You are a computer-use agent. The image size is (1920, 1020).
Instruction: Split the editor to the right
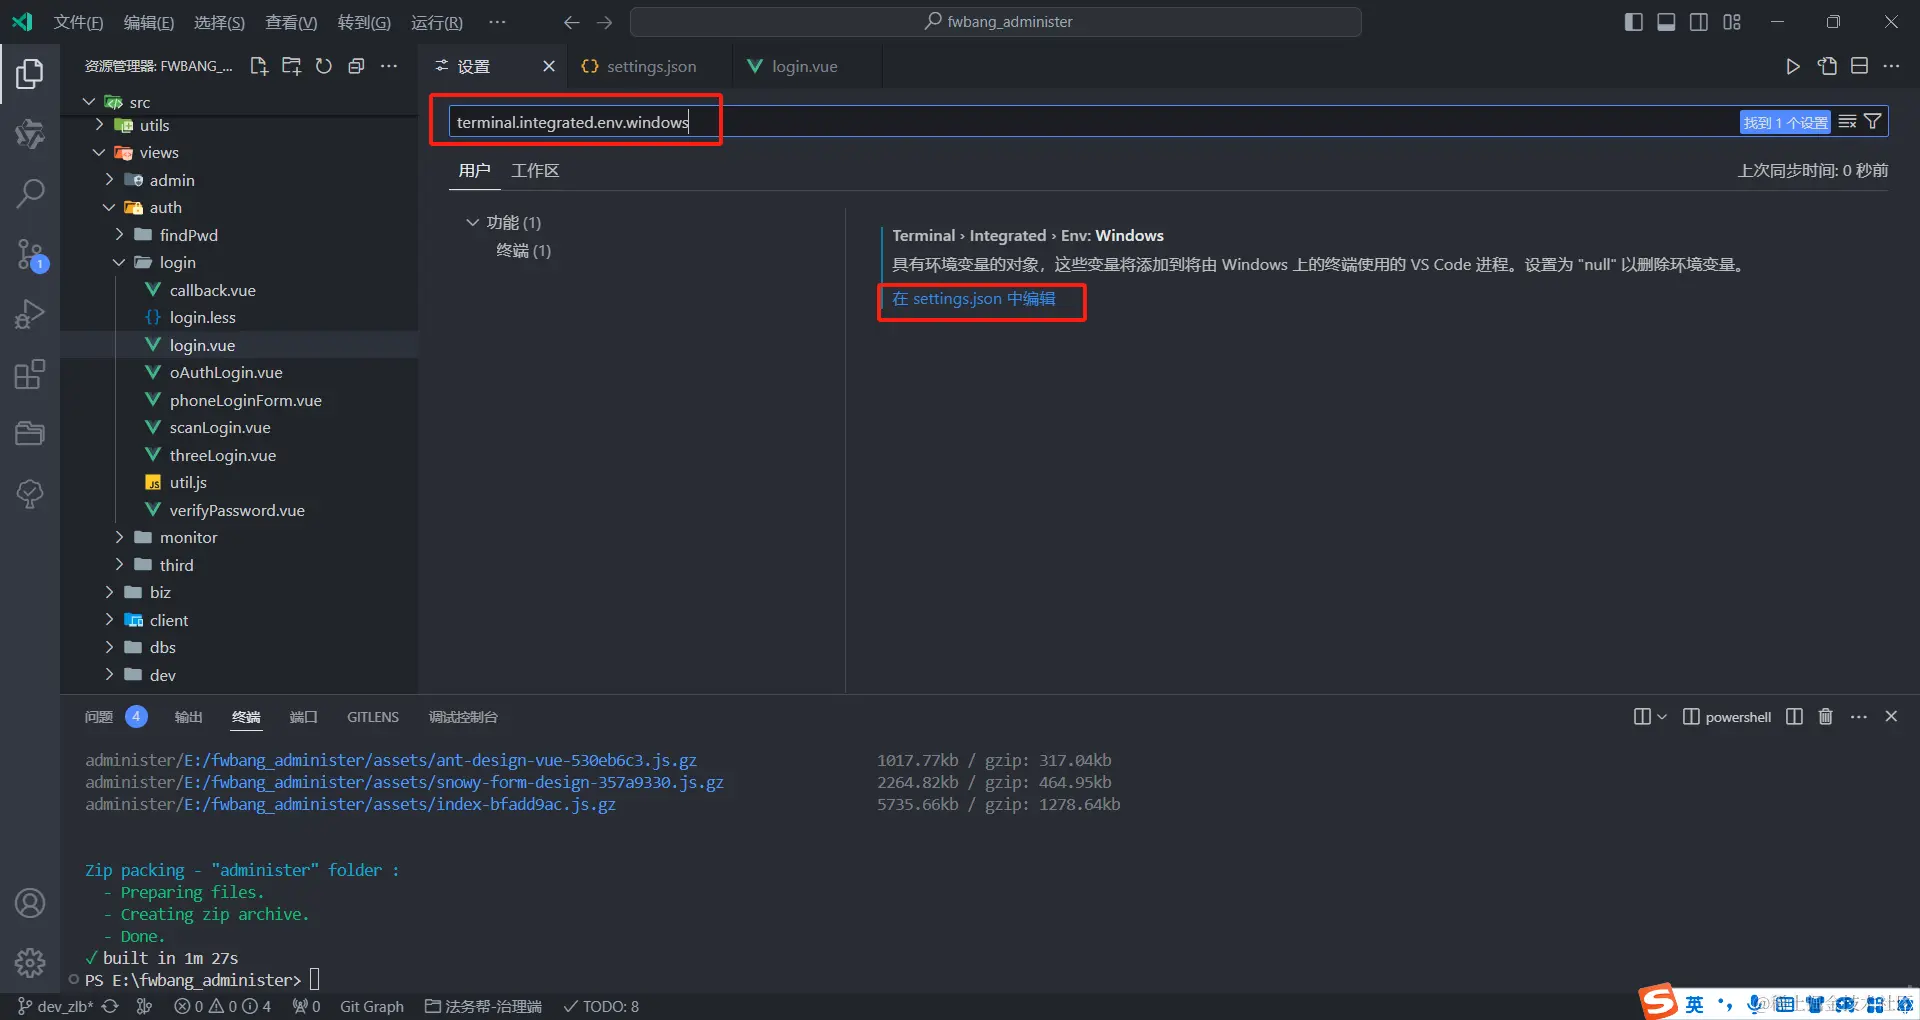pyautogui.click(x=1860, y=66)
